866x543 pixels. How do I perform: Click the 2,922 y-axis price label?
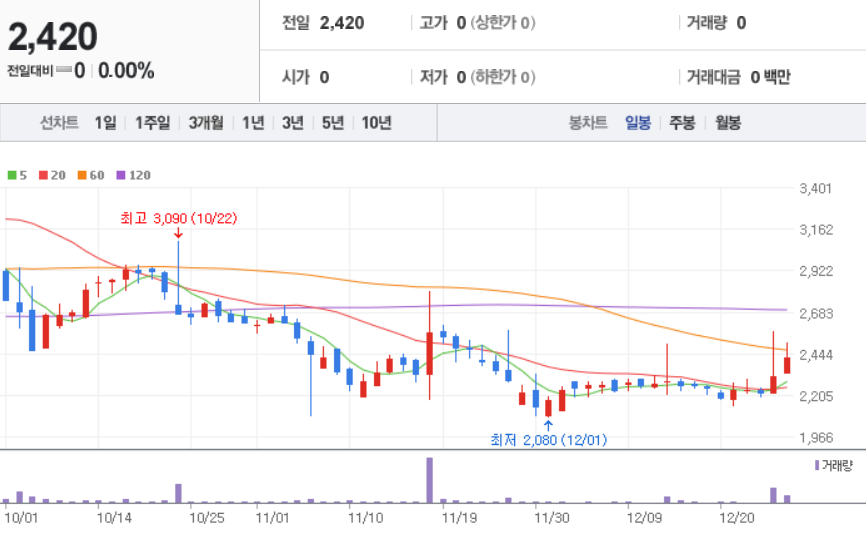pyautogui.click(x=816, y=271)
